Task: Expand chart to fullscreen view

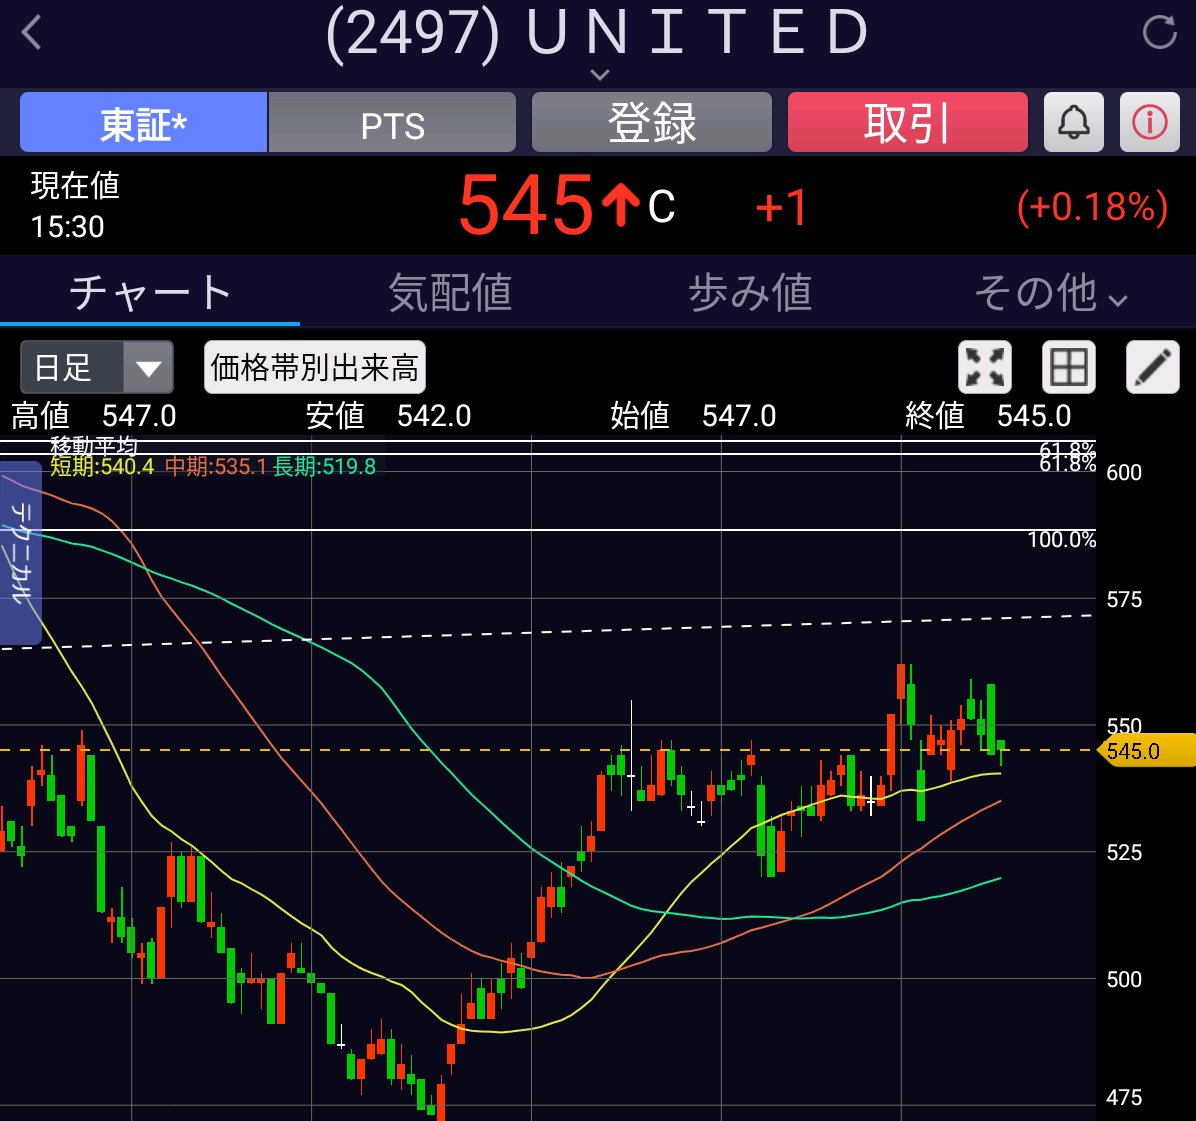Action: 984,367
